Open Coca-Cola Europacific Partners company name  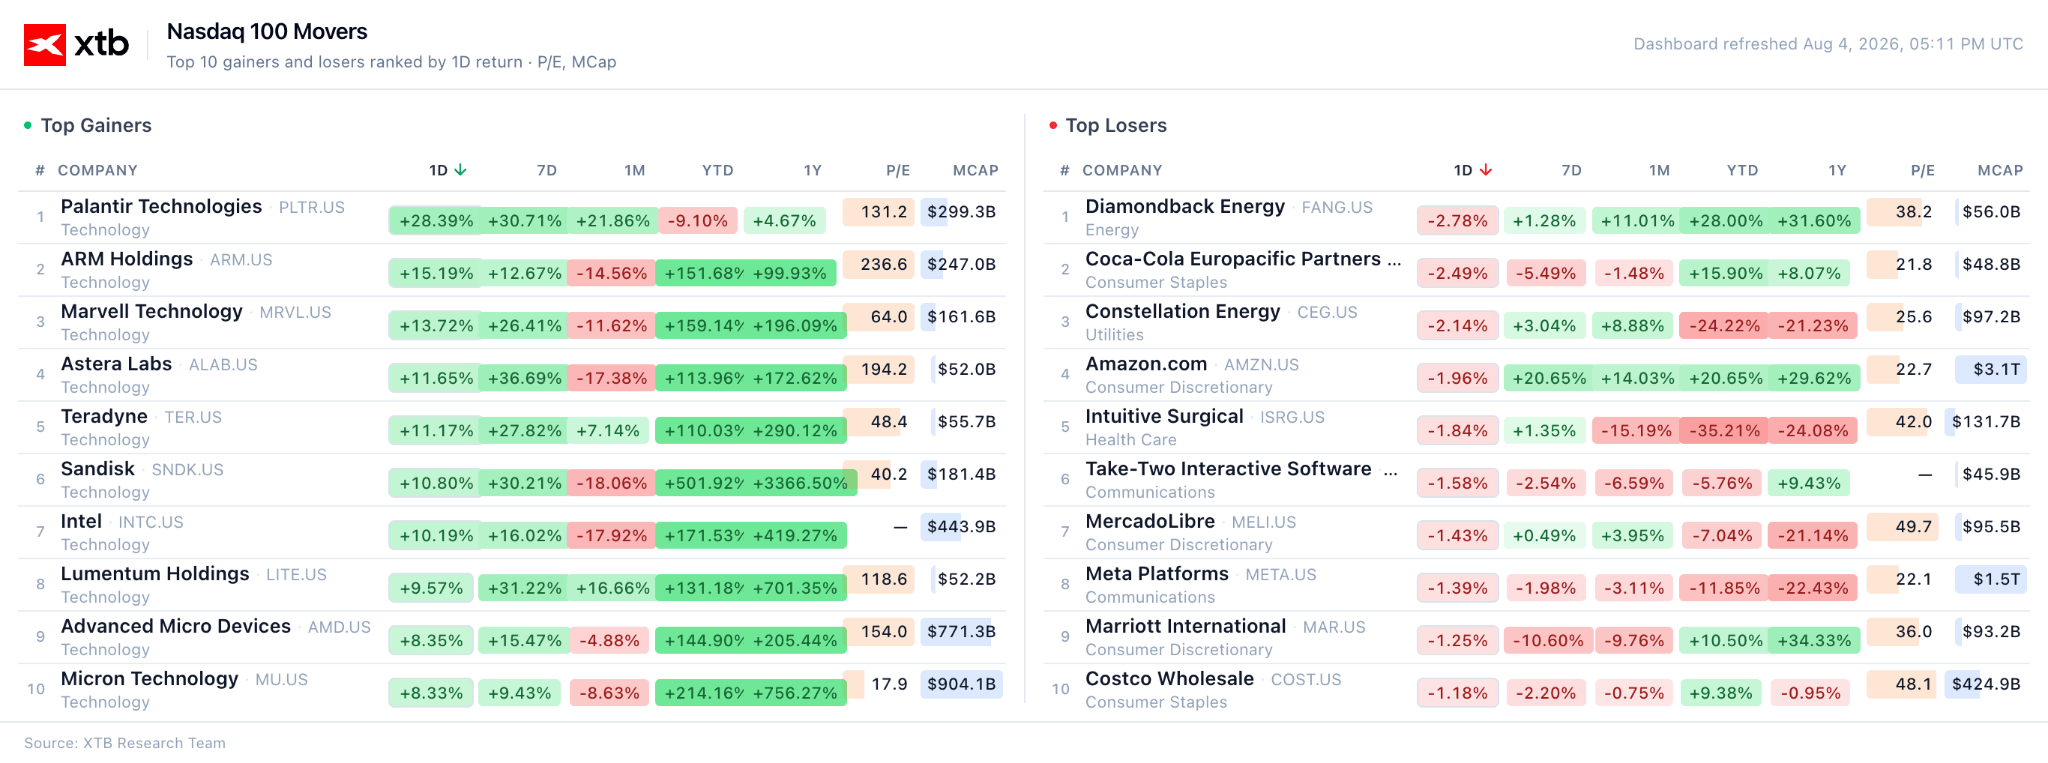[1243, 259]
